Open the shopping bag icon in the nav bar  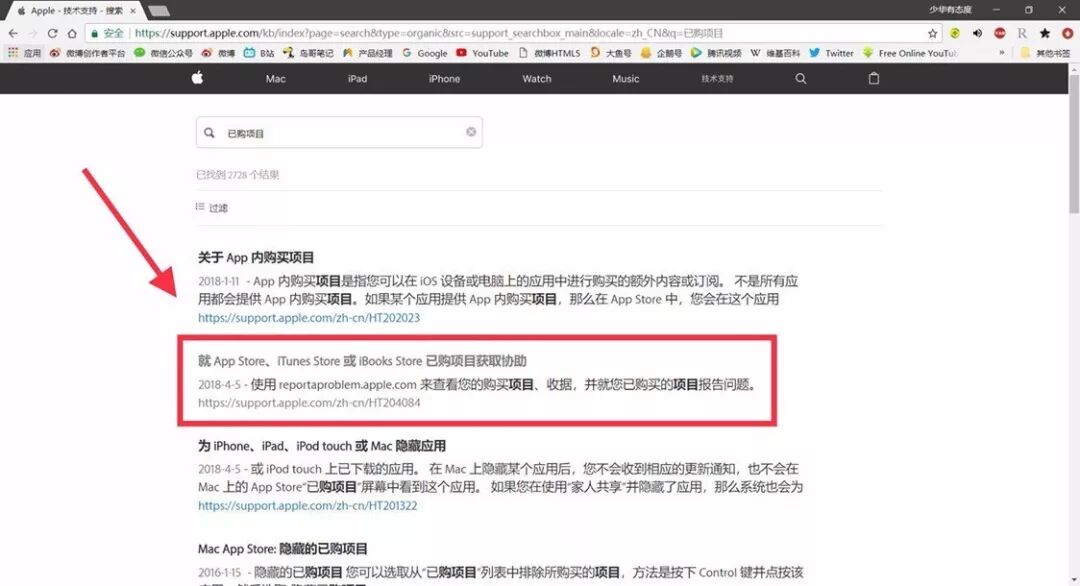[x=873, y=79]
